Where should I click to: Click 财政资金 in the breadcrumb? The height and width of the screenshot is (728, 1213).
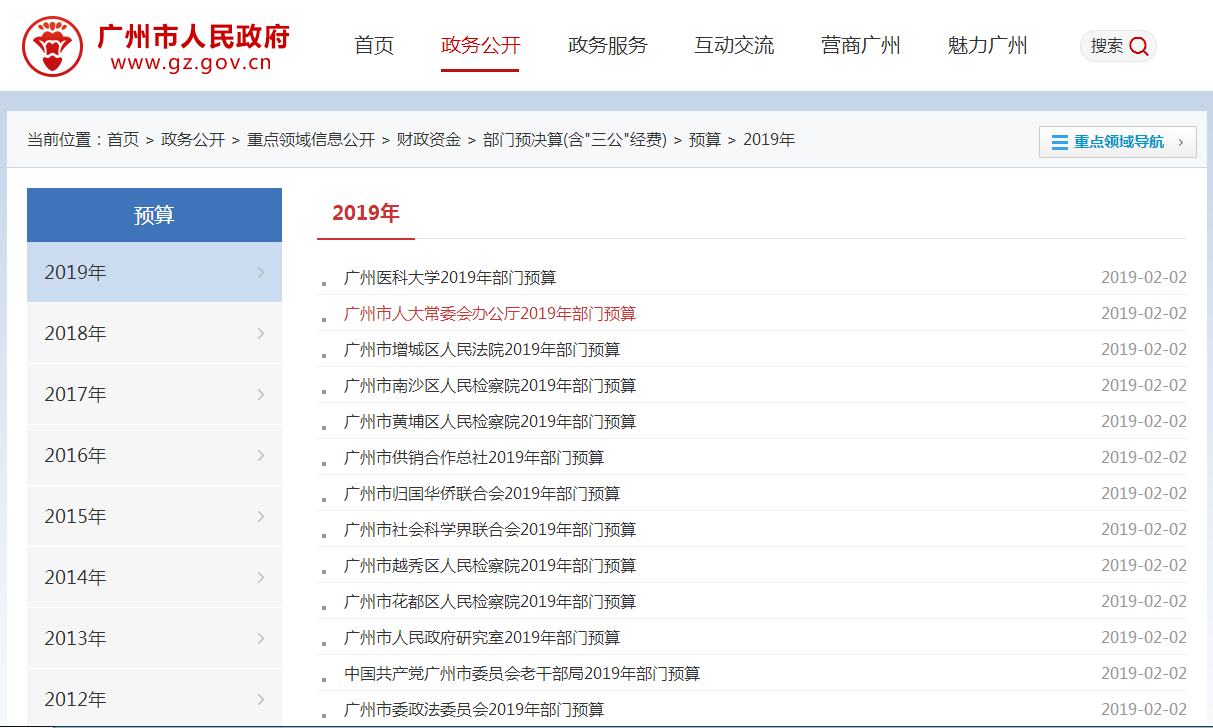428,140
